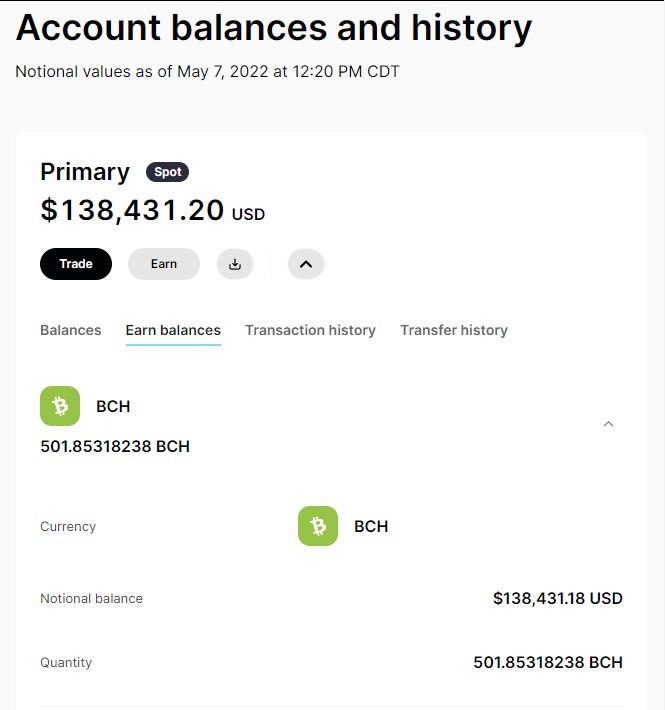This screenshot has width=665, height=710.
Task: Click the 501.85318238 BCH amount under BCH header
Action: (115, 446)
